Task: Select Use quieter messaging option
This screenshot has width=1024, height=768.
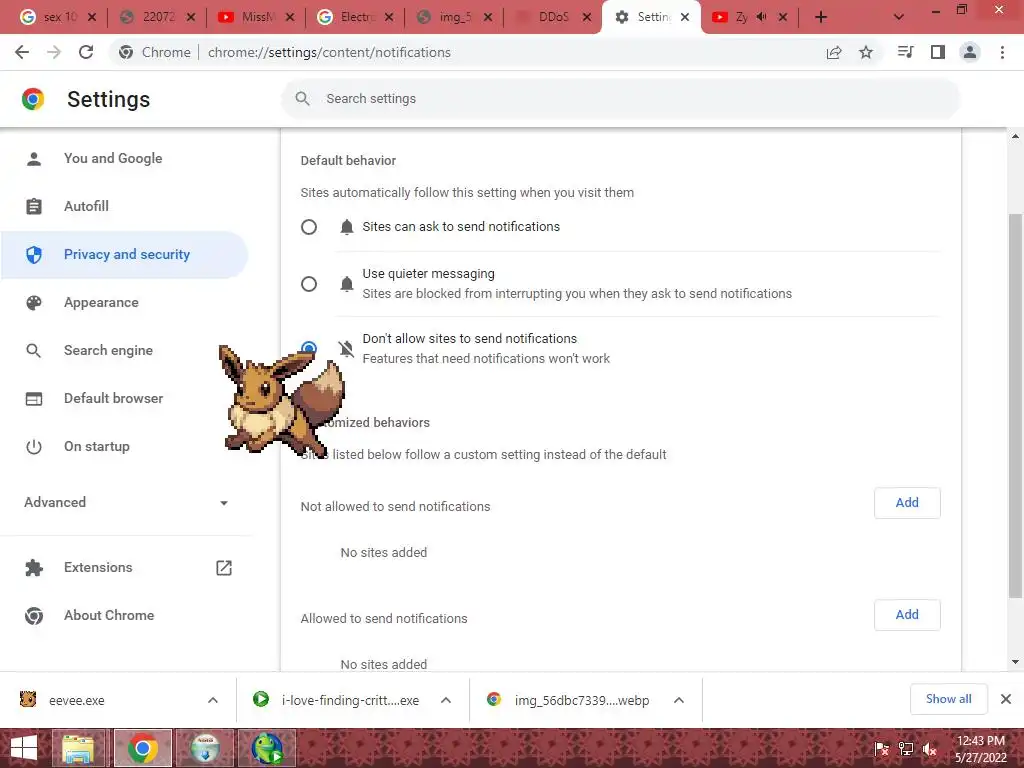Action: click(309, 284)
